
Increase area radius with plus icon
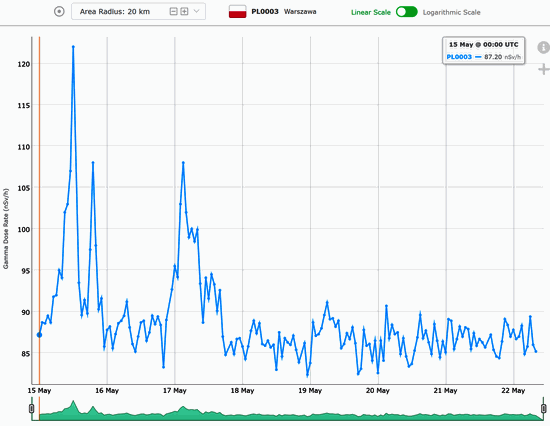pos(184,12)
